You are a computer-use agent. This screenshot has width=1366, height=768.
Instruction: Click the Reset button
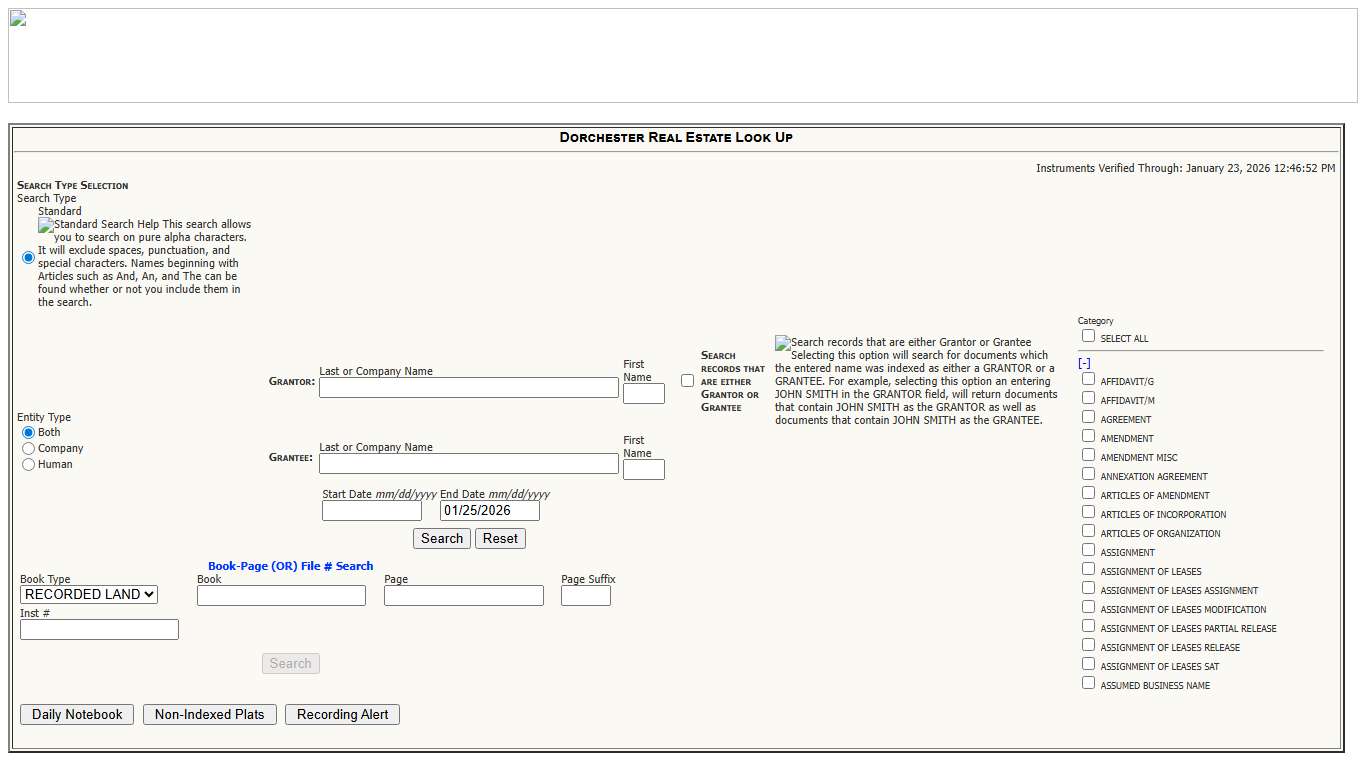tap(500, 538)
